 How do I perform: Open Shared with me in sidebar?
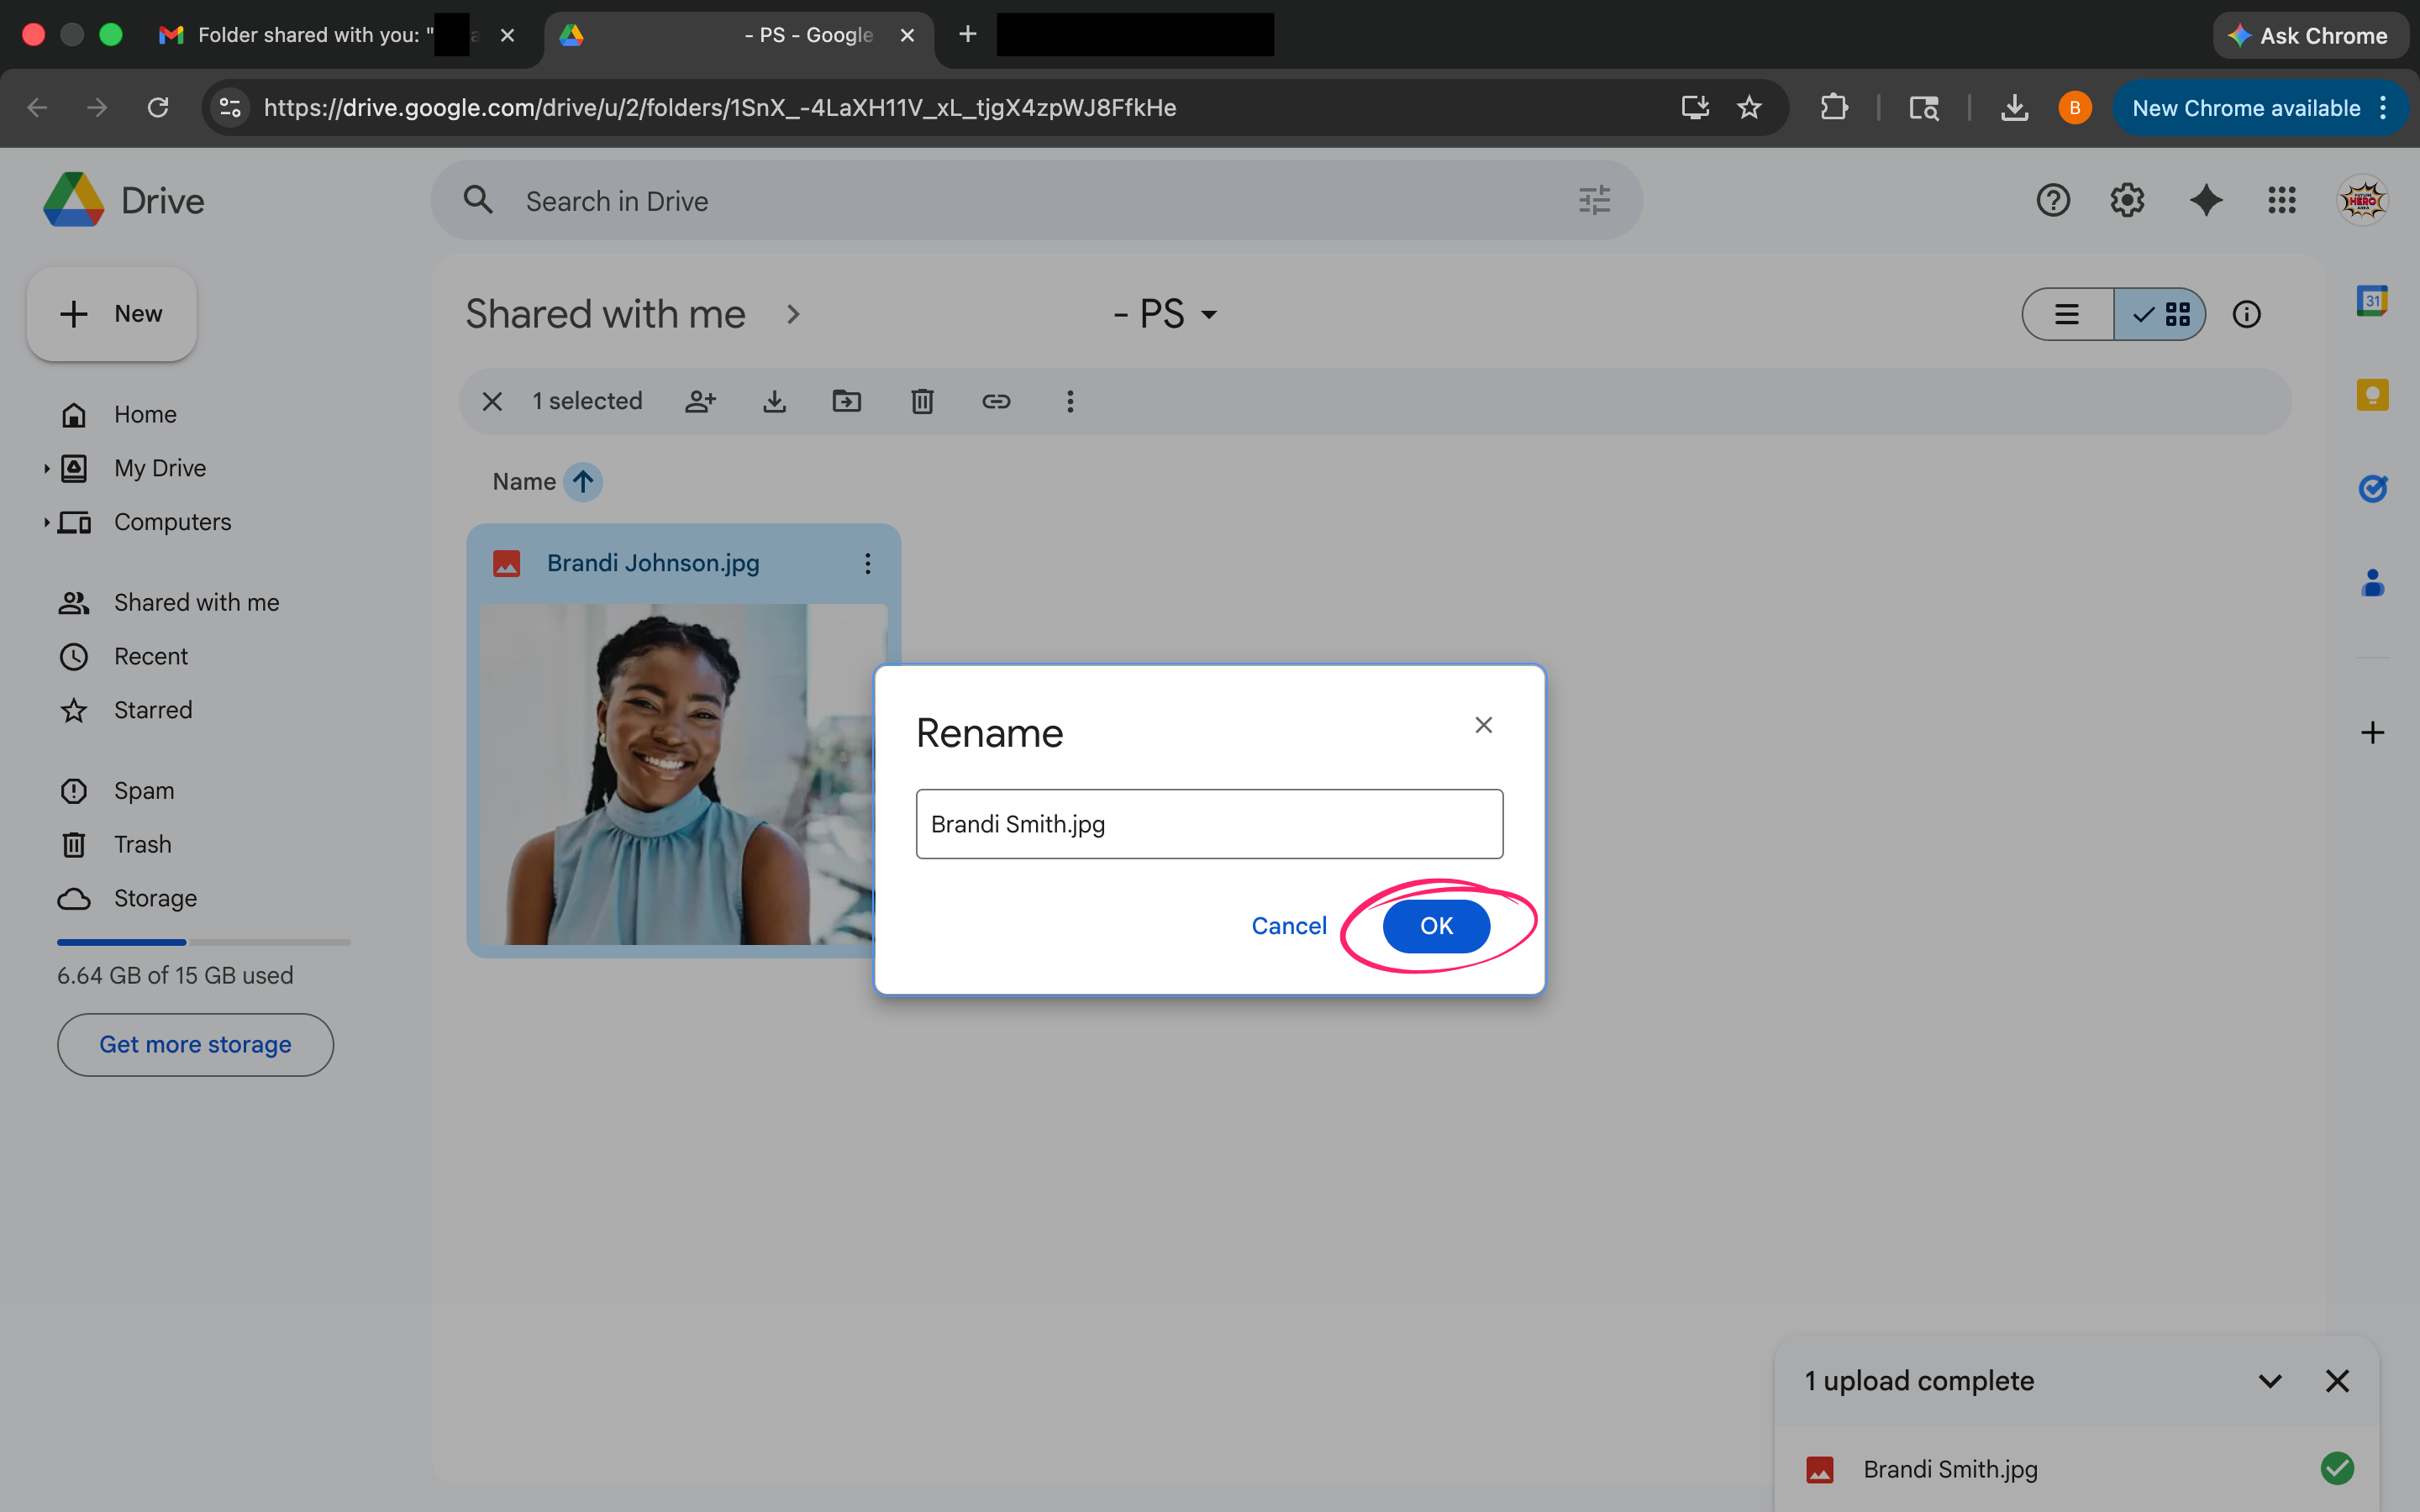(196, 602)
